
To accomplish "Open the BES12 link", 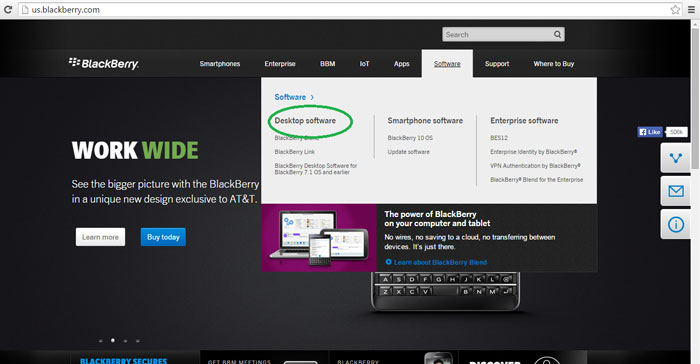I will [x=499, y=138].
